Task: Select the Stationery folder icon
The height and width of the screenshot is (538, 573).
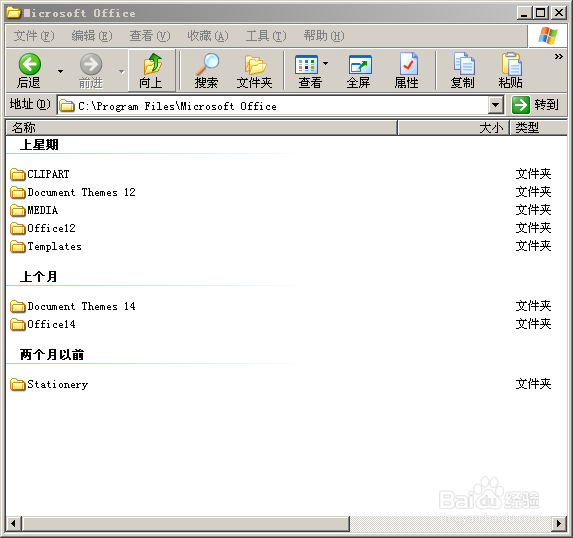Action: pyautogui.click(x=18, y=384)
